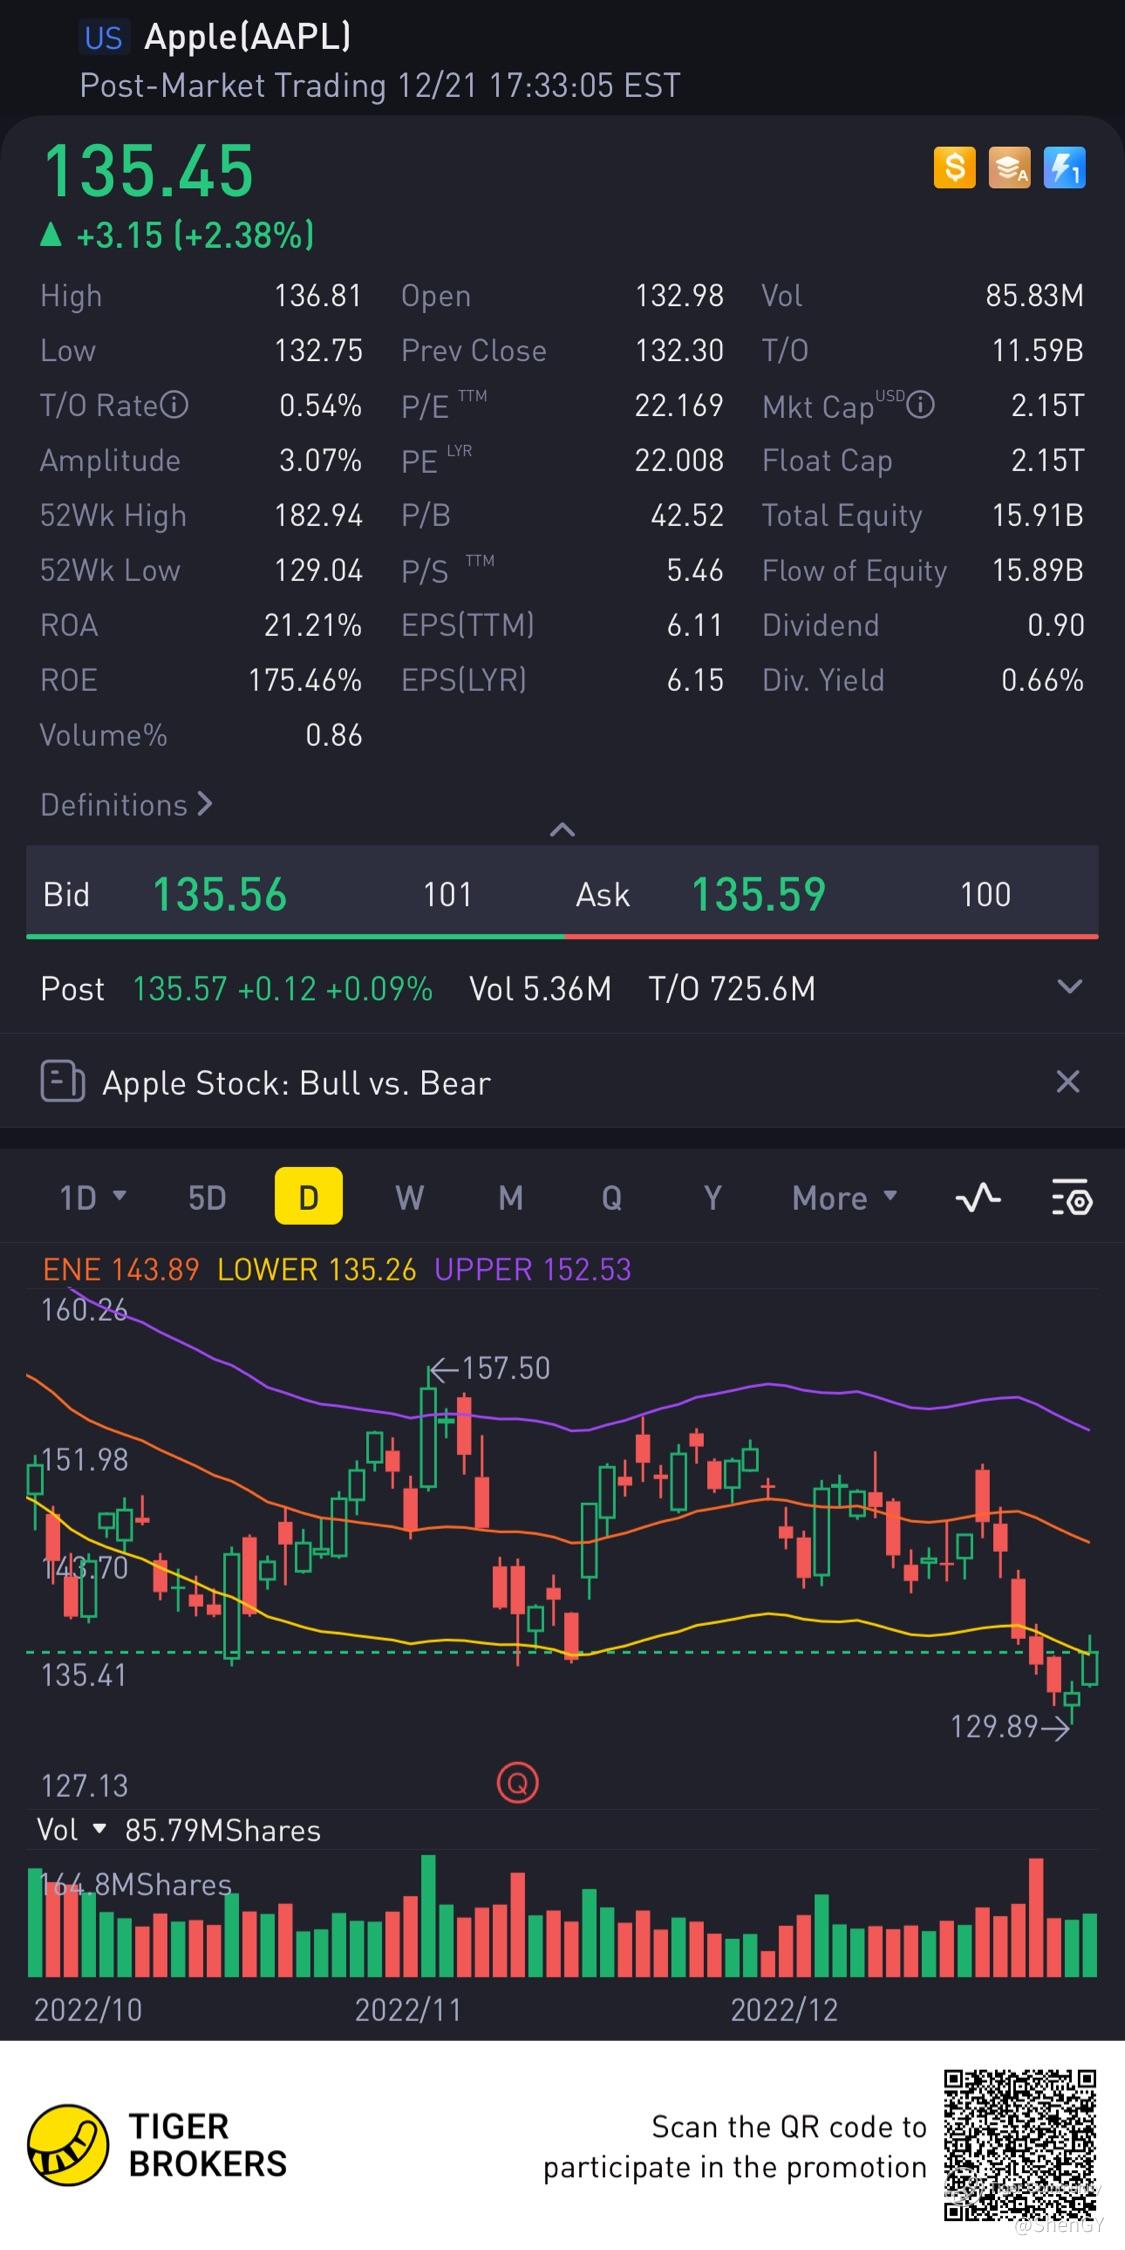The image size is (1125, 2250).
Task: Tap the 52Wk High value 182.94
Action: coord(318,515)
